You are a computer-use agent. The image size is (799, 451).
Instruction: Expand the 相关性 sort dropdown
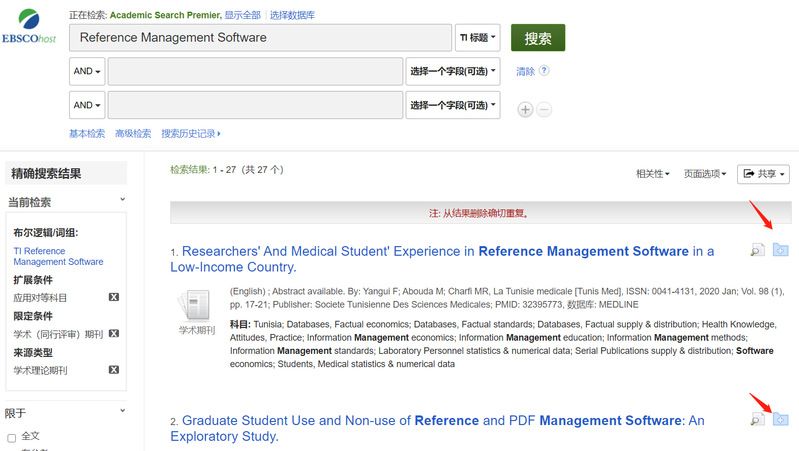coord(652,174)
